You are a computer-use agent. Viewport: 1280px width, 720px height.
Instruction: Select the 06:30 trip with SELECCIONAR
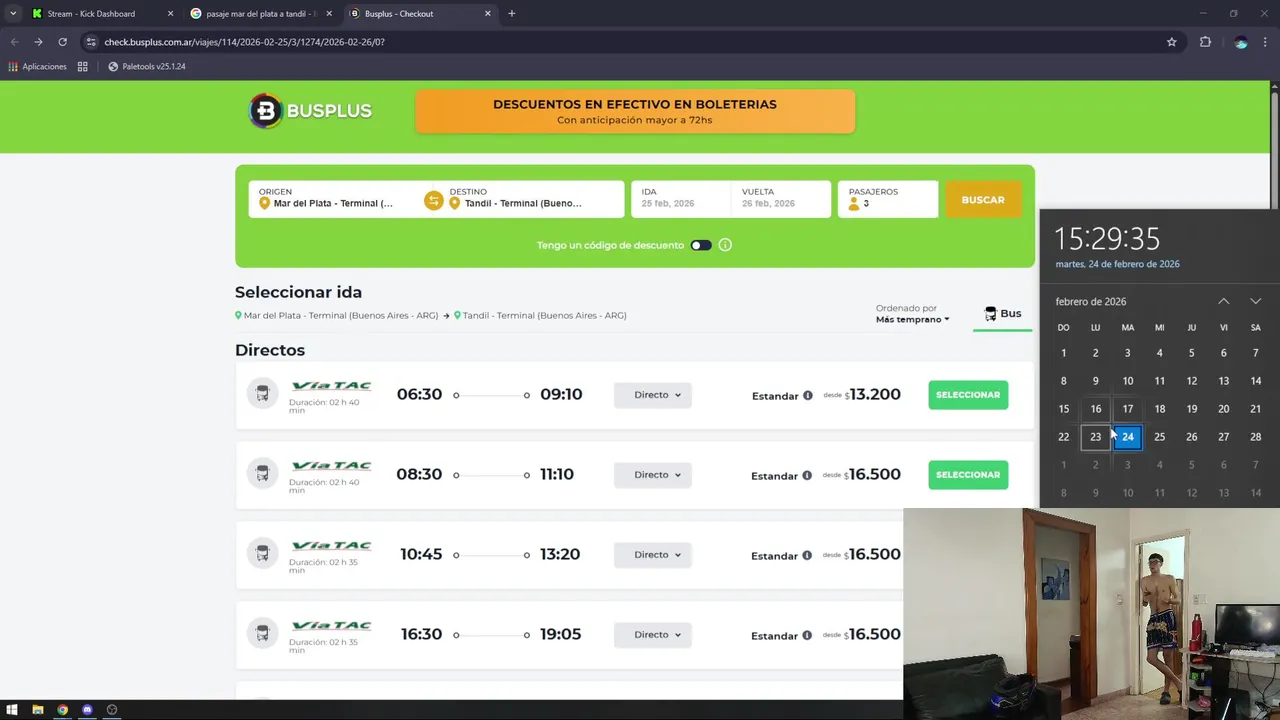(968, 395)
